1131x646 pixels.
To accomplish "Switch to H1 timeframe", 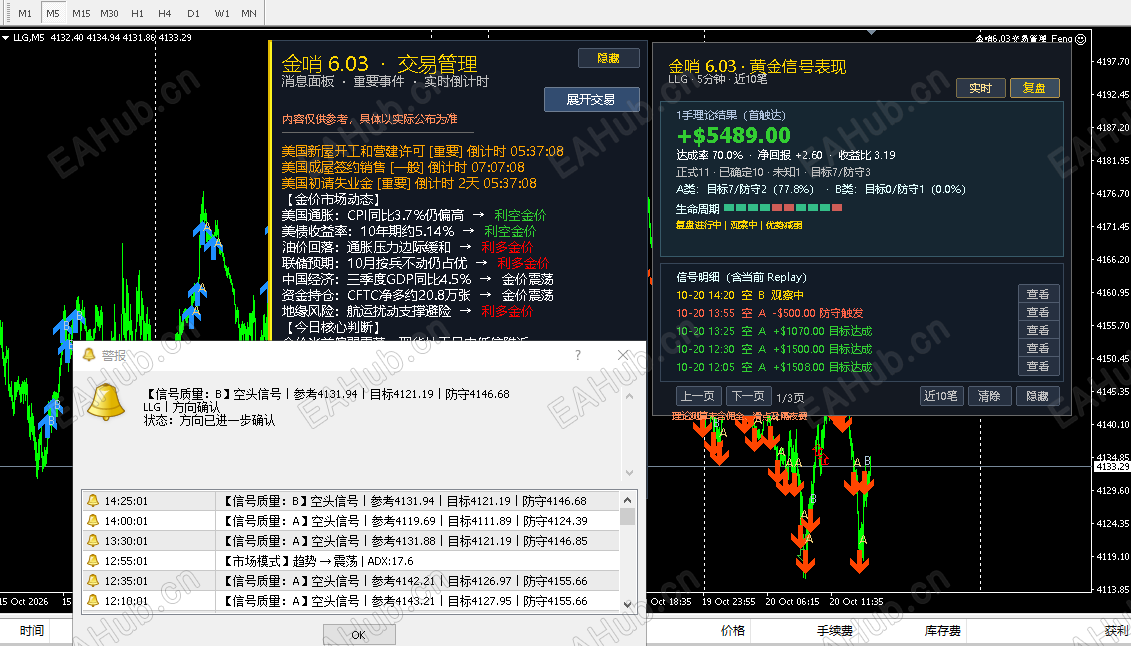I will tap(138, 13).
